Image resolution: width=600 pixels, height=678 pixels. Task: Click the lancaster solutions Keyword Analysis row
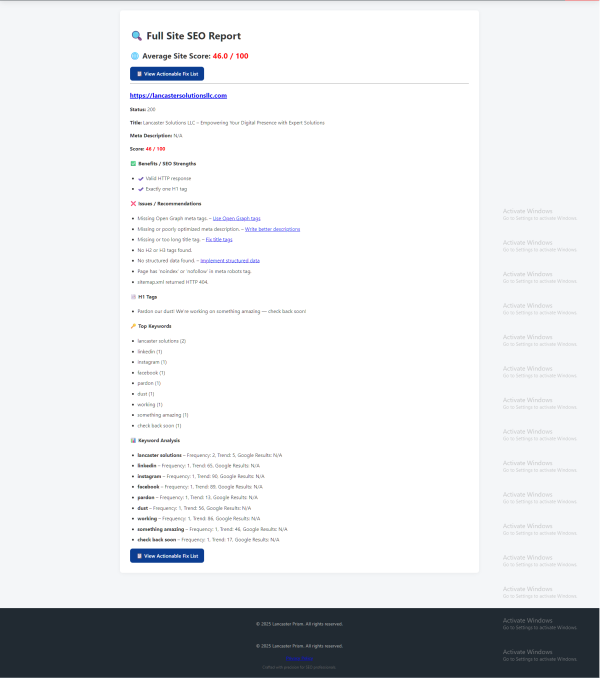pyautogui.click(x=210, y=455)
